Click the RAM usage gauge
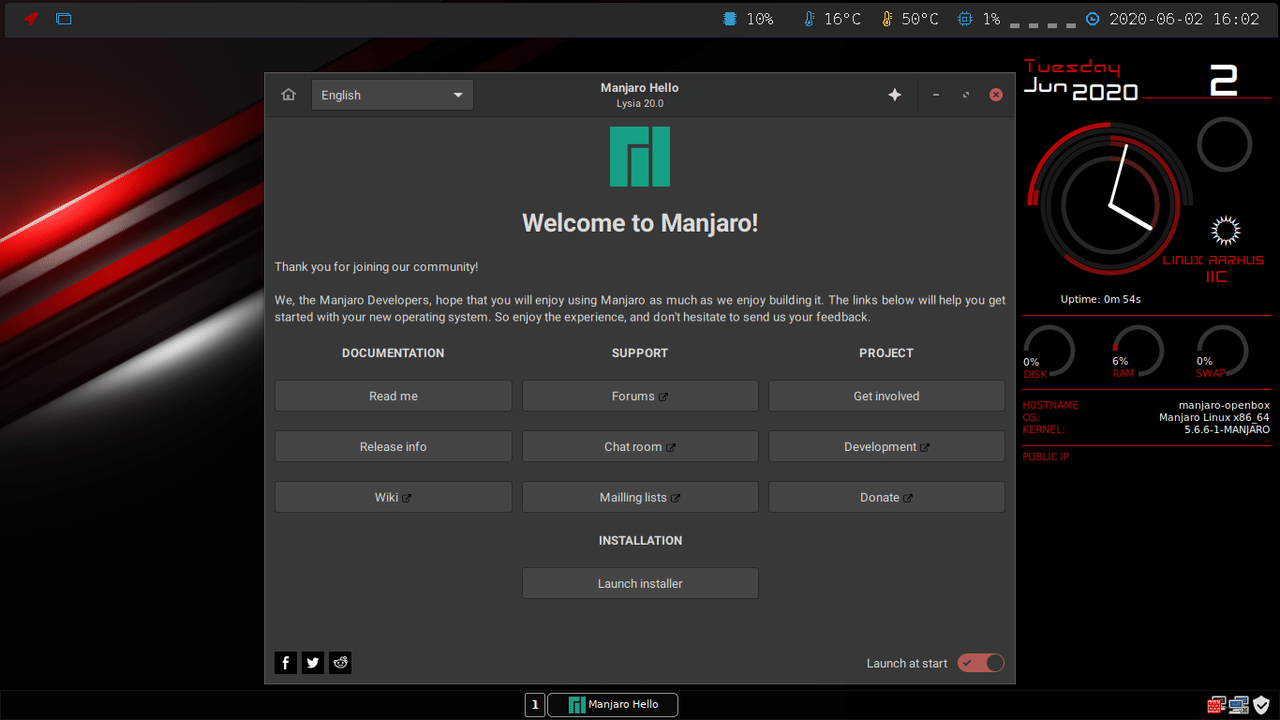 [x=1137, y=352]
